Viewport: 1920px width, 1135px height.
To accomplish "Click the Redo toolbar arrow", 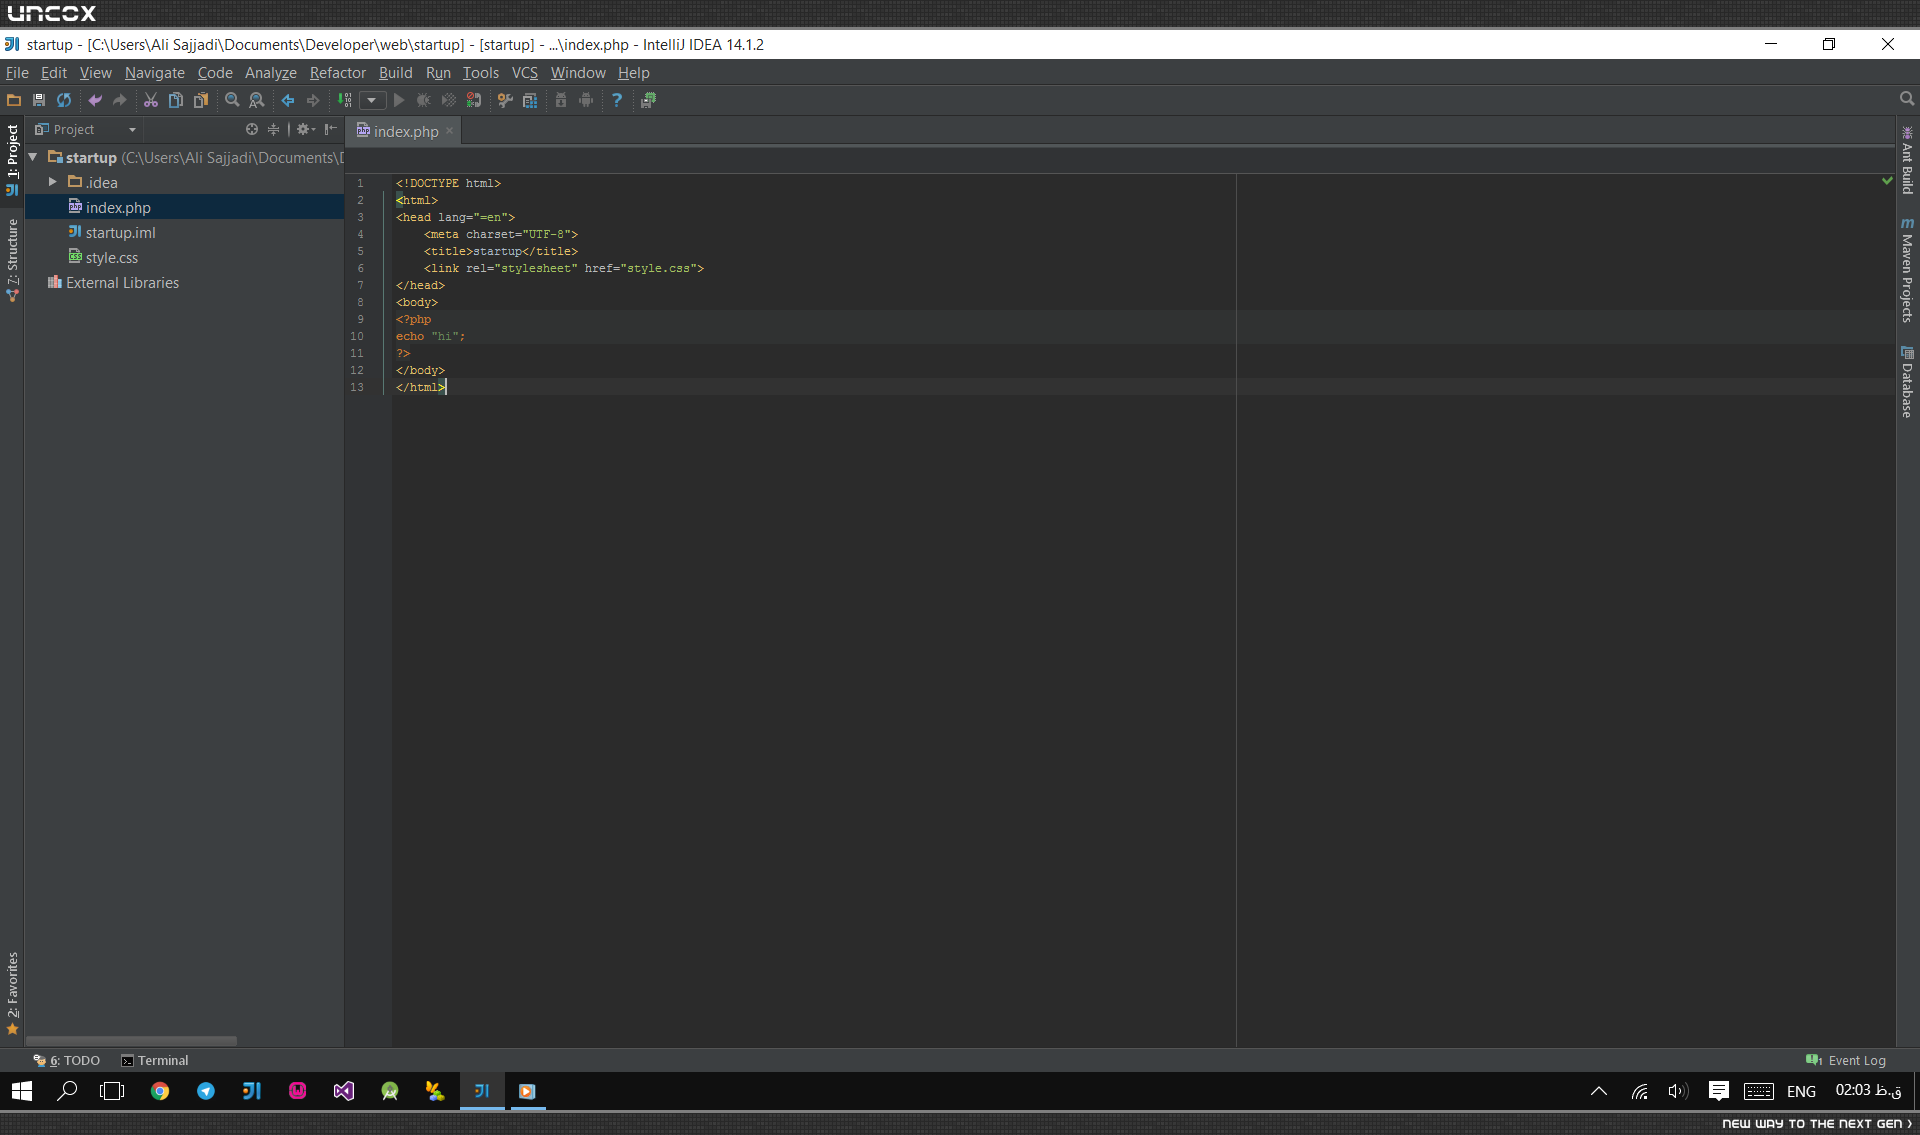I will [x=120, y=100].
